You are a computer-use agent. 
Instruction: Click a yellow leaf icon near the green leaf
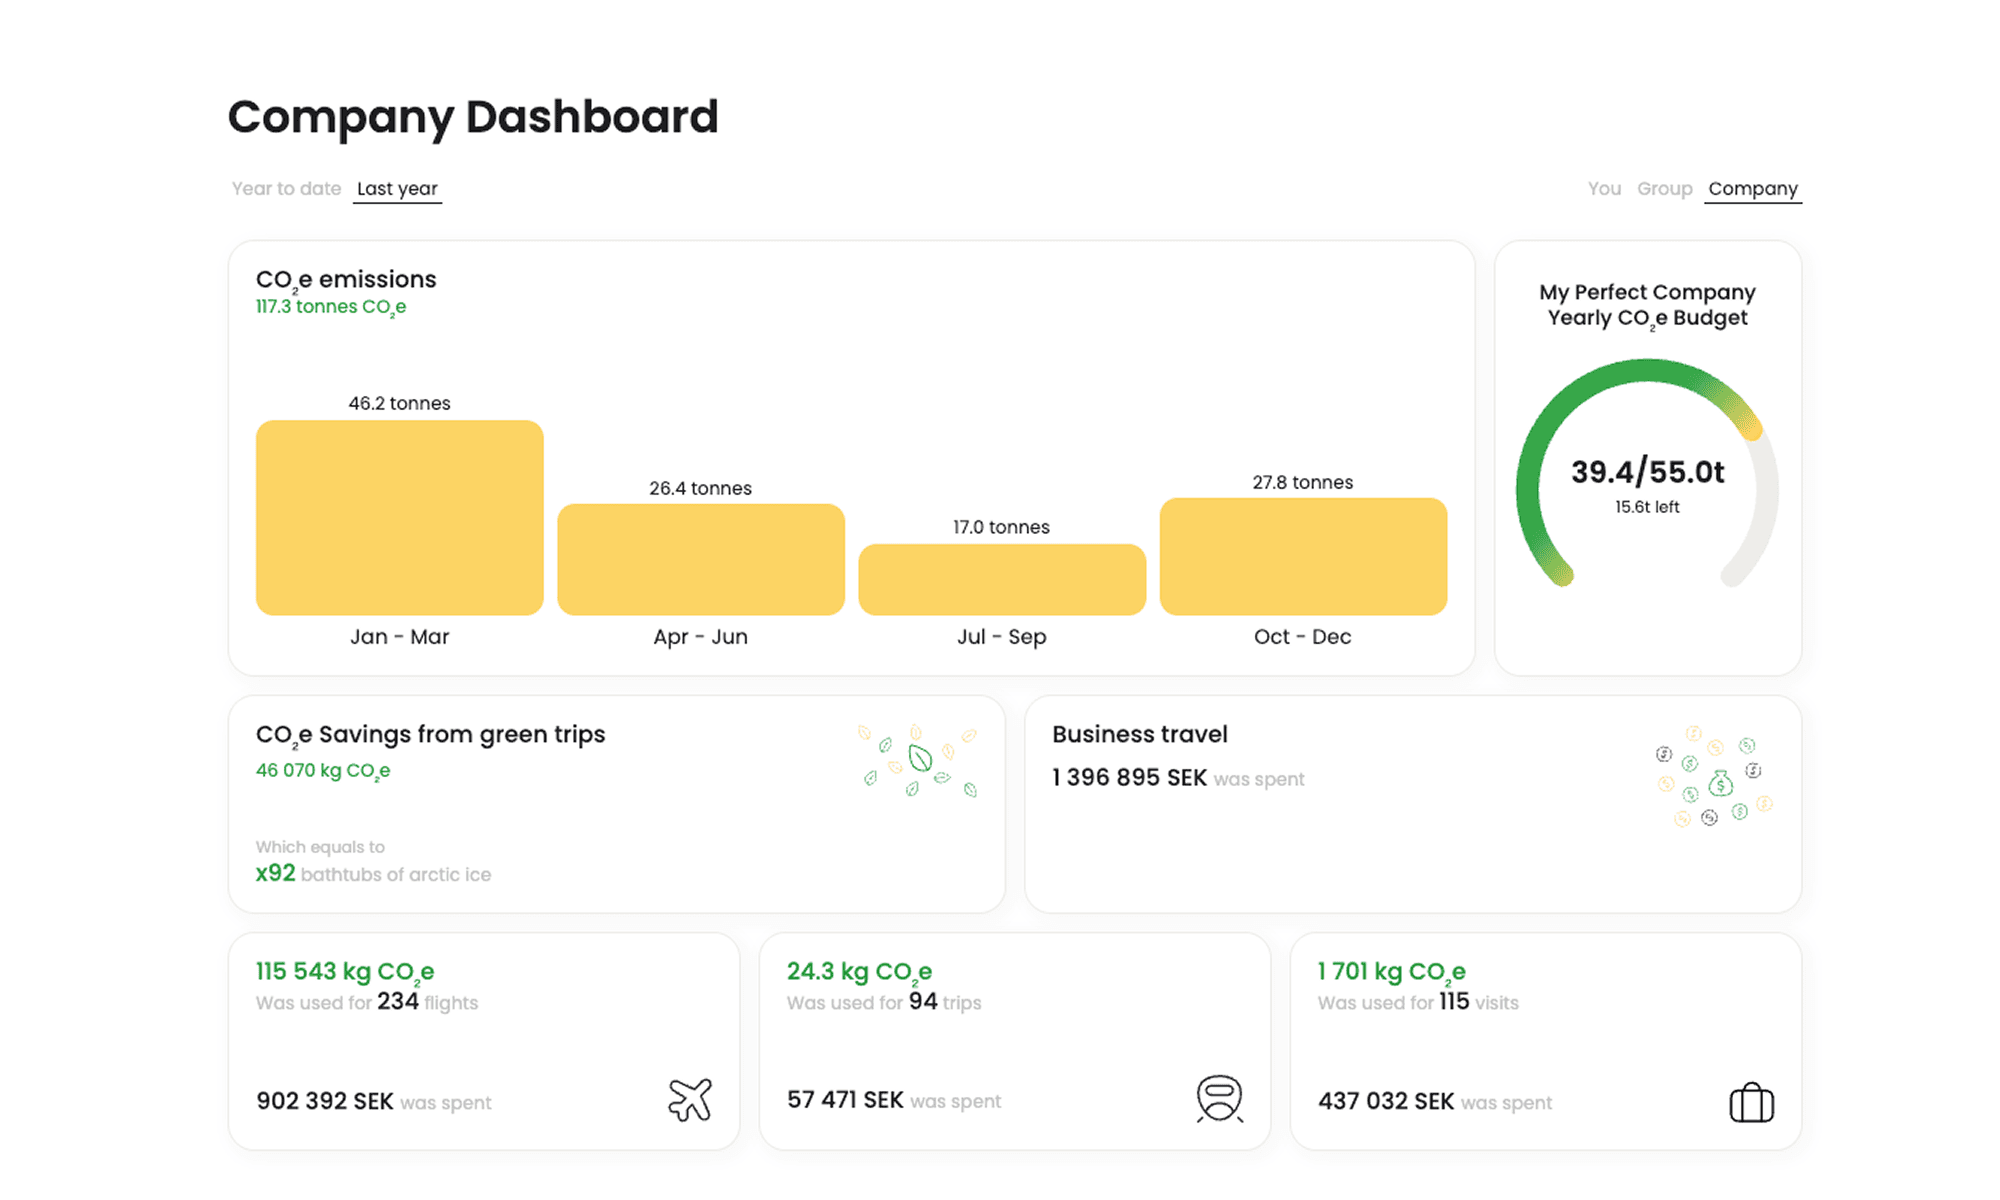948,751
